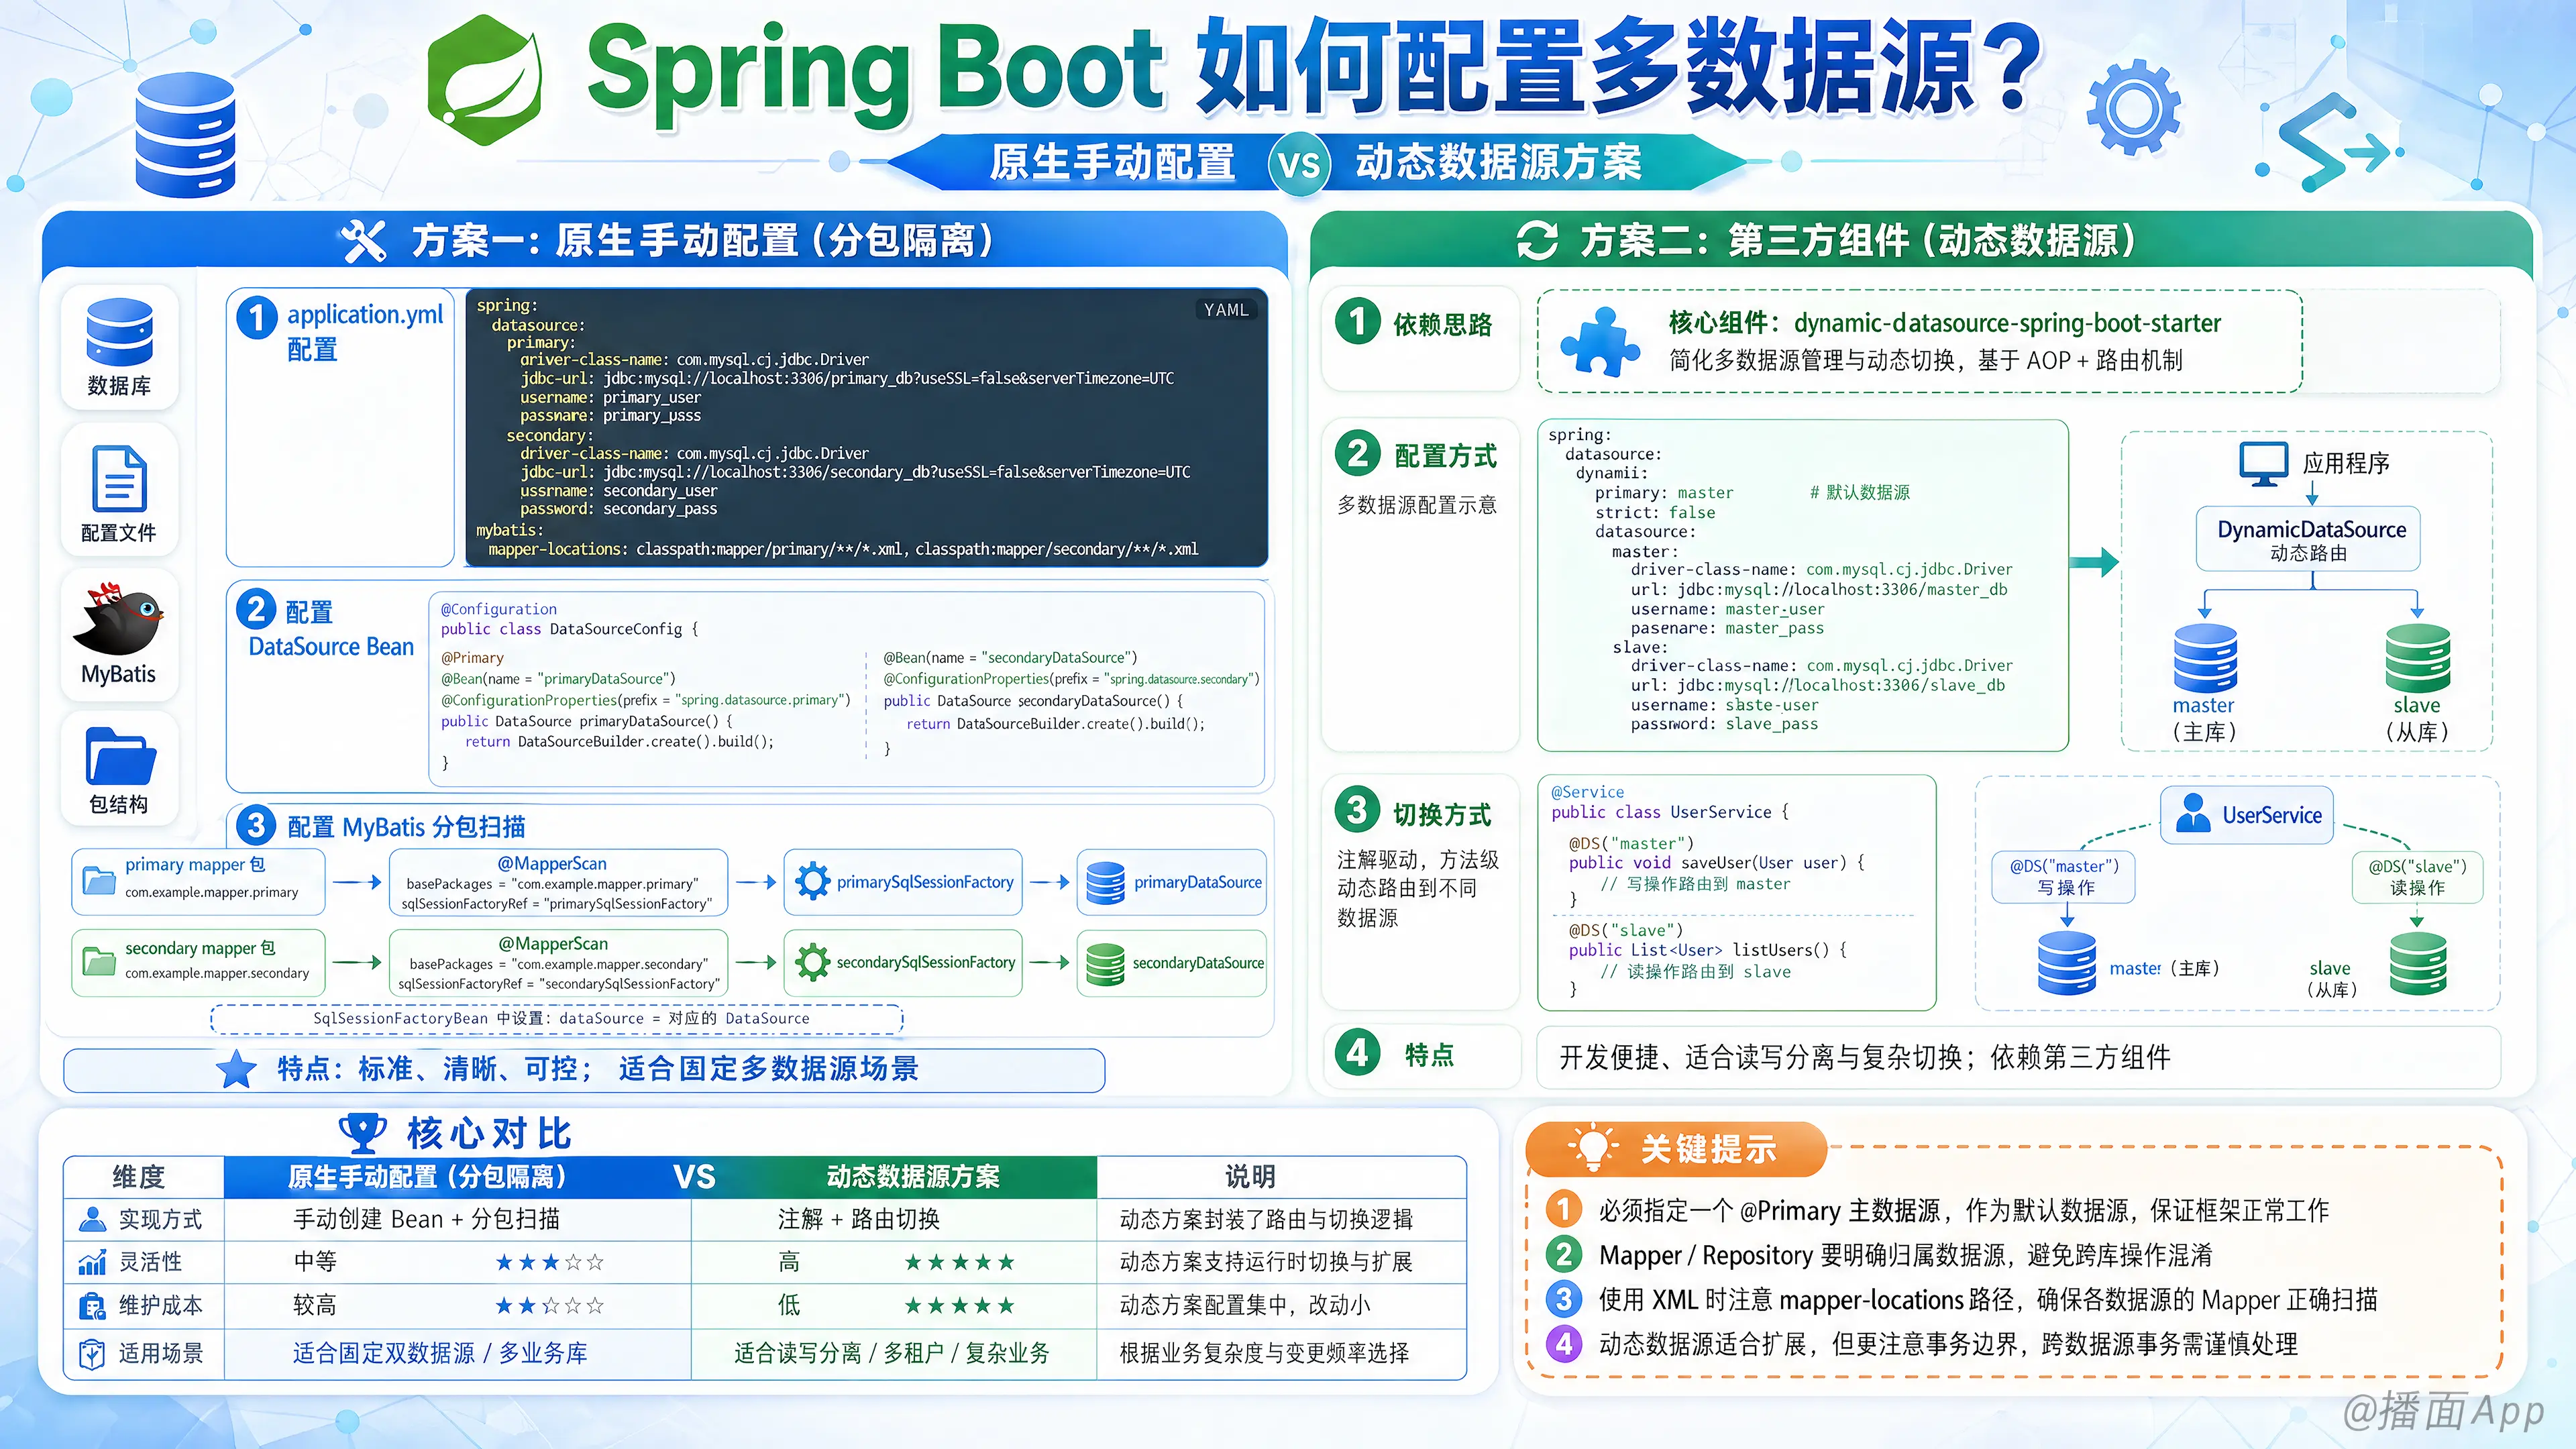Click the 原生手动配置 subtitle banner

[x=1113, y=163]
